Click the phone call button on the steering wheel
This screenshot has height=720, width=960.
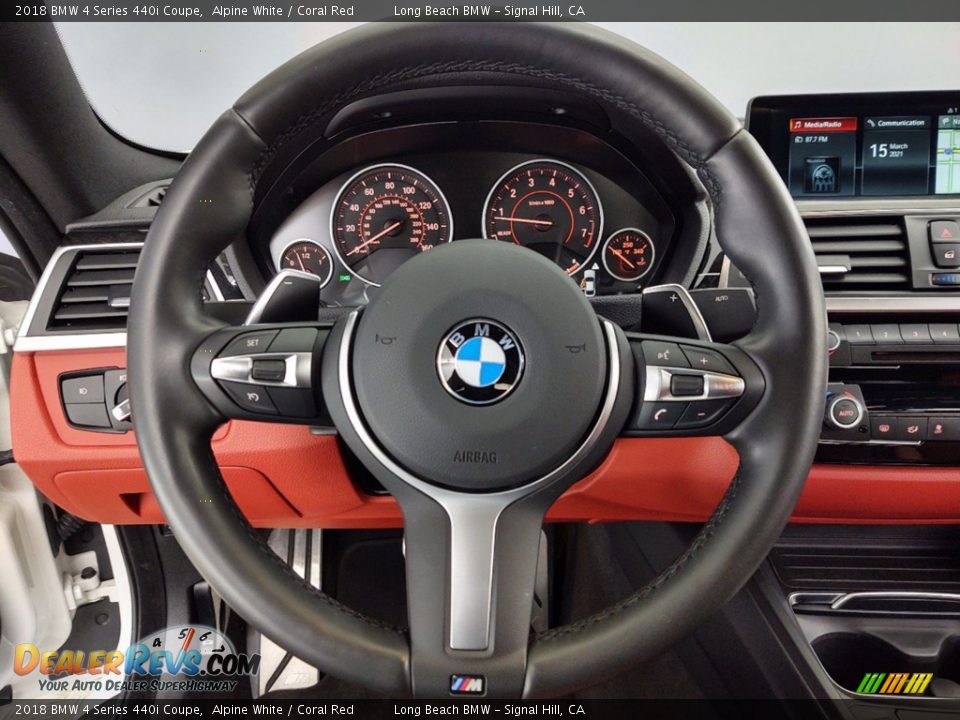point(659,414)
